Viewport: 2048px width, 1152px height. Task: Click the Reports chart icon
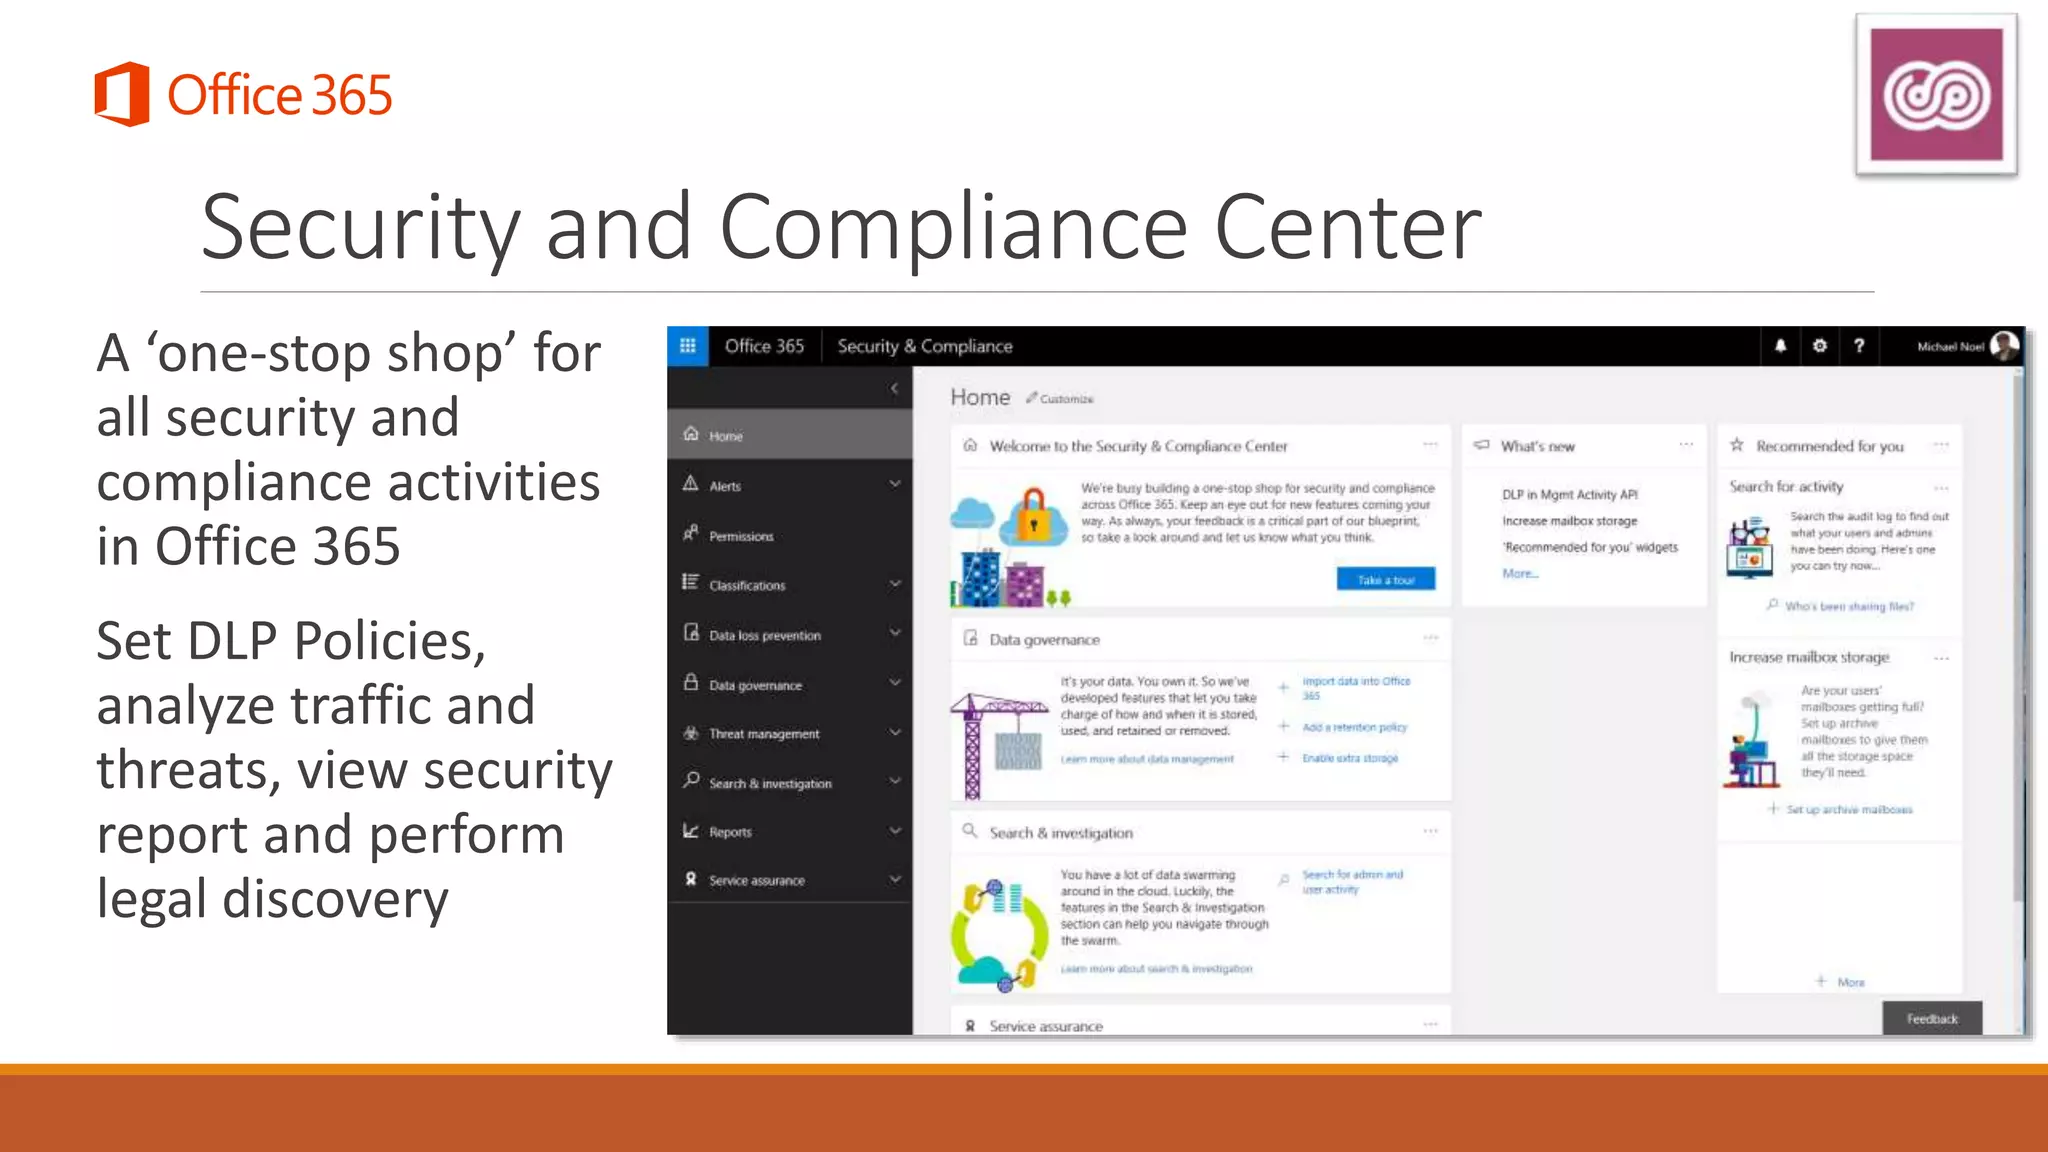[691, 830]
